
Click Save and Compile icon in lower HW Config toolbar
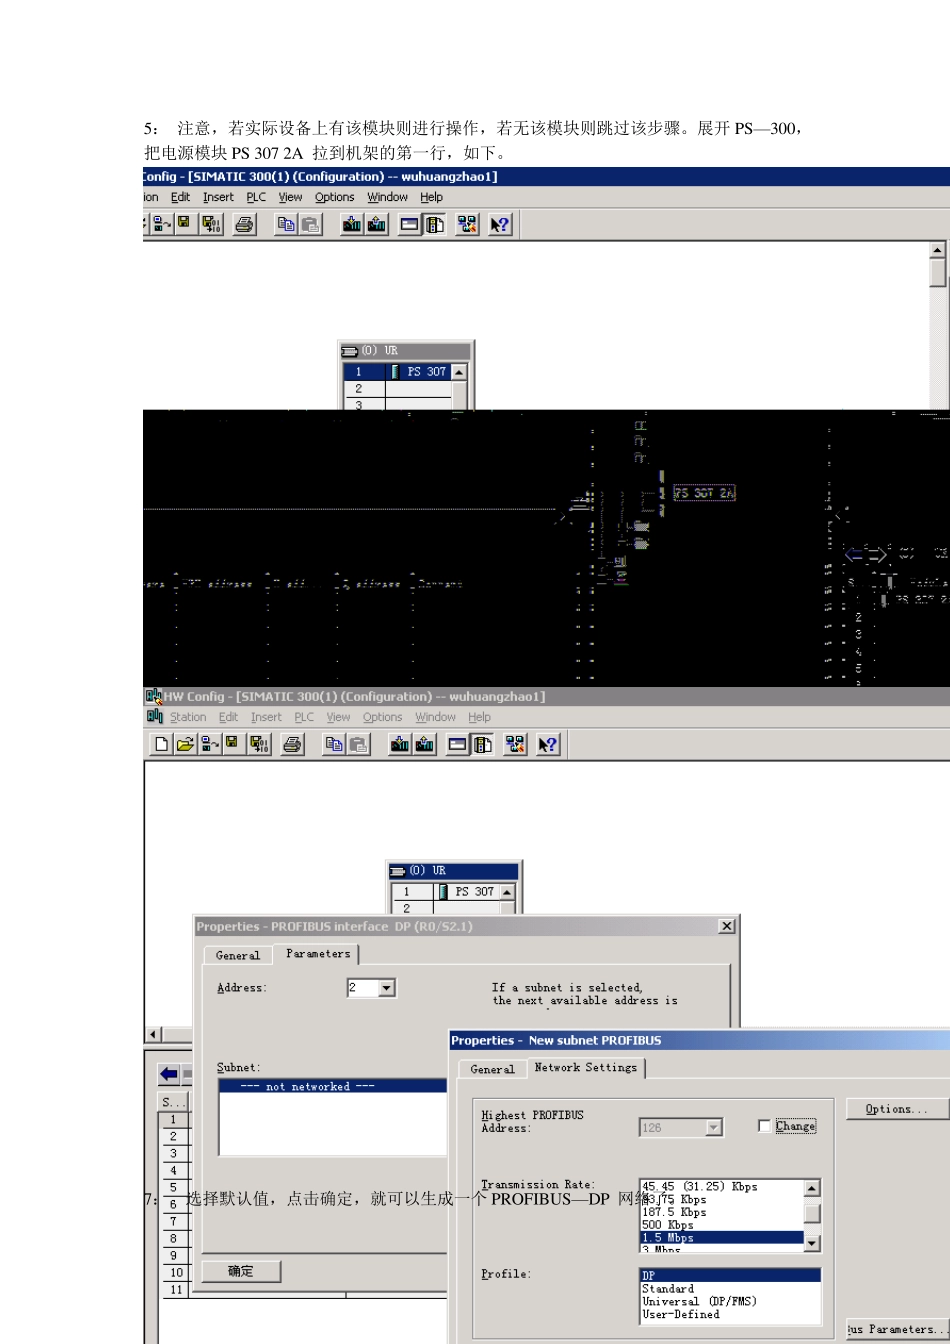258,744
